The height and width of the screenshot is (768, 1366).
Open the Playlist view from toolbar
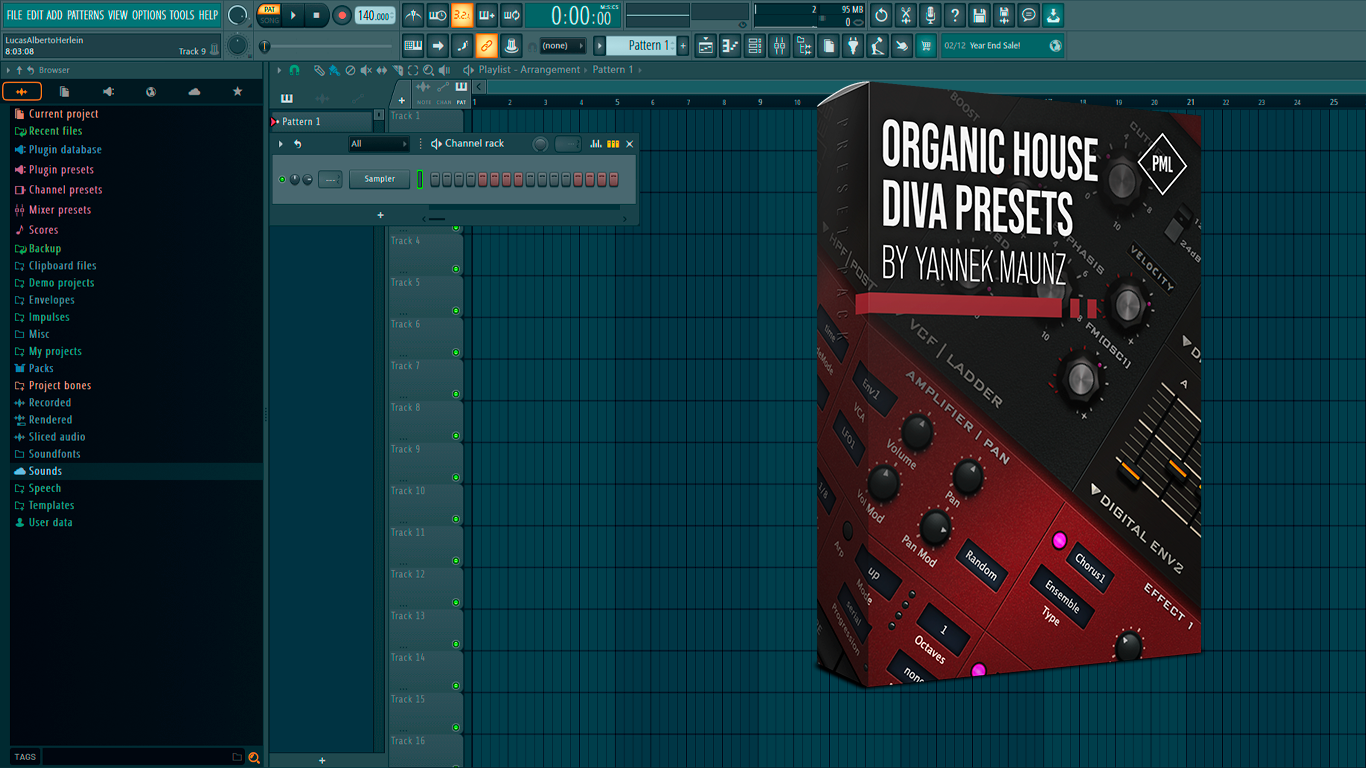click(x=706, y=45)
